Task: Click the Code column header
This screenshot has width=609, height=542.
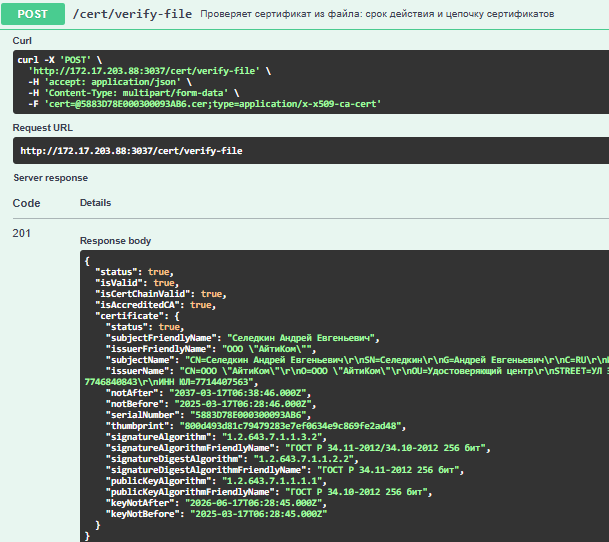Action: (26, 203)
